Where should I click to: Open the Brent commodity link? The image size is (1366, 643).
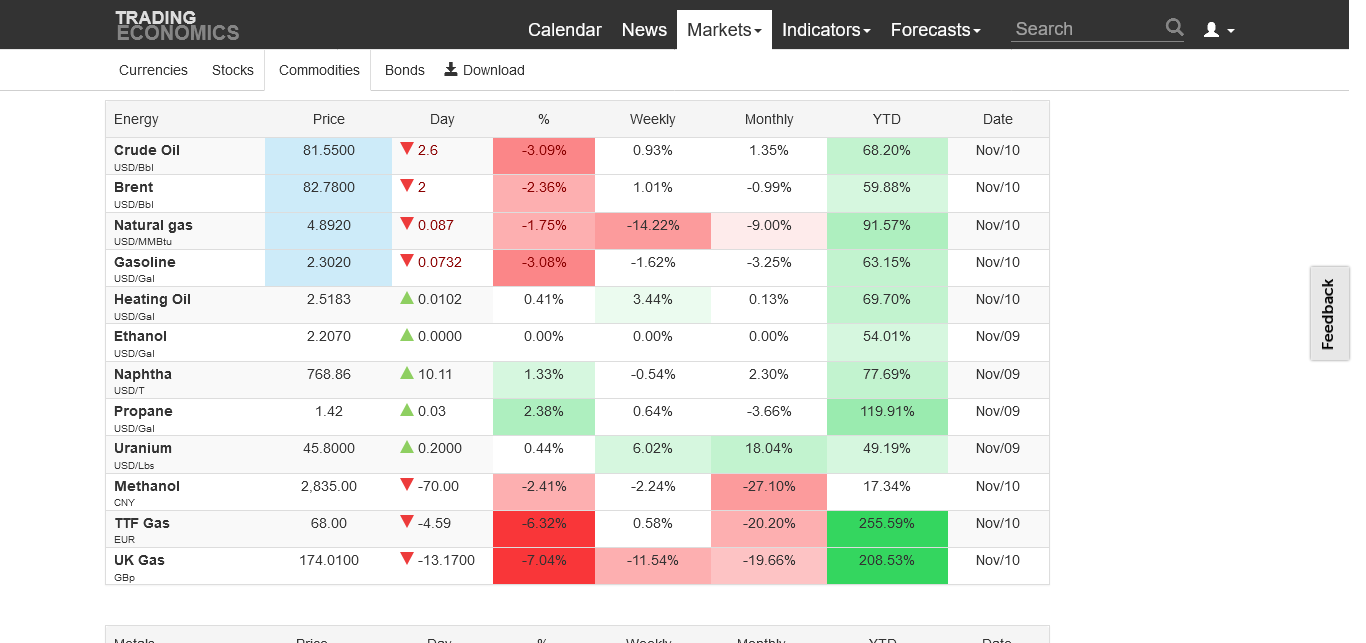click(x=134, y=187)
